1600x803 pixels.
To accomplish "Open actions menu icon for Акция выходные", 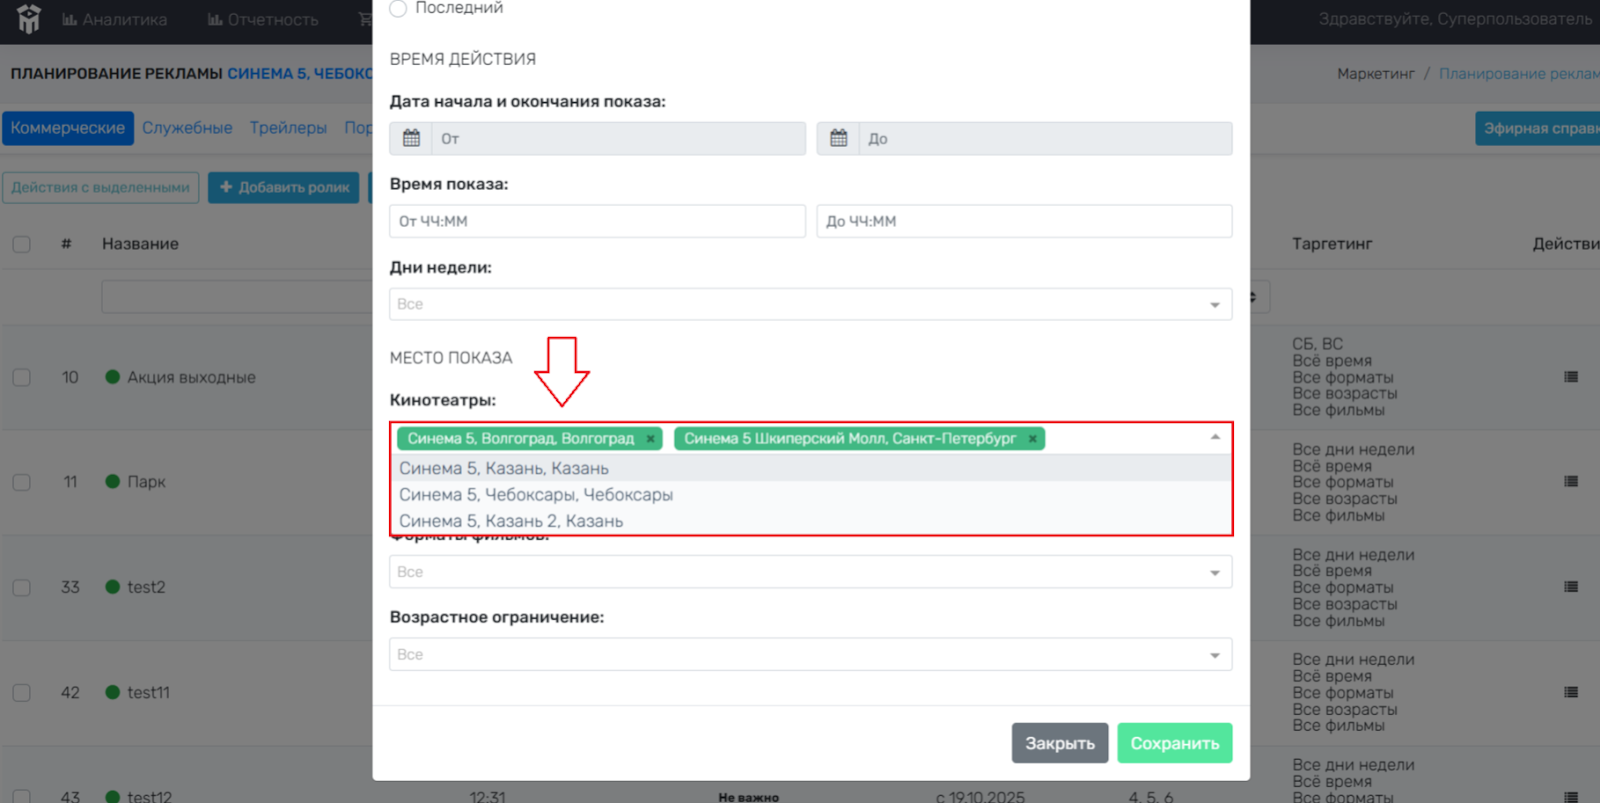I will point(1570,377).
